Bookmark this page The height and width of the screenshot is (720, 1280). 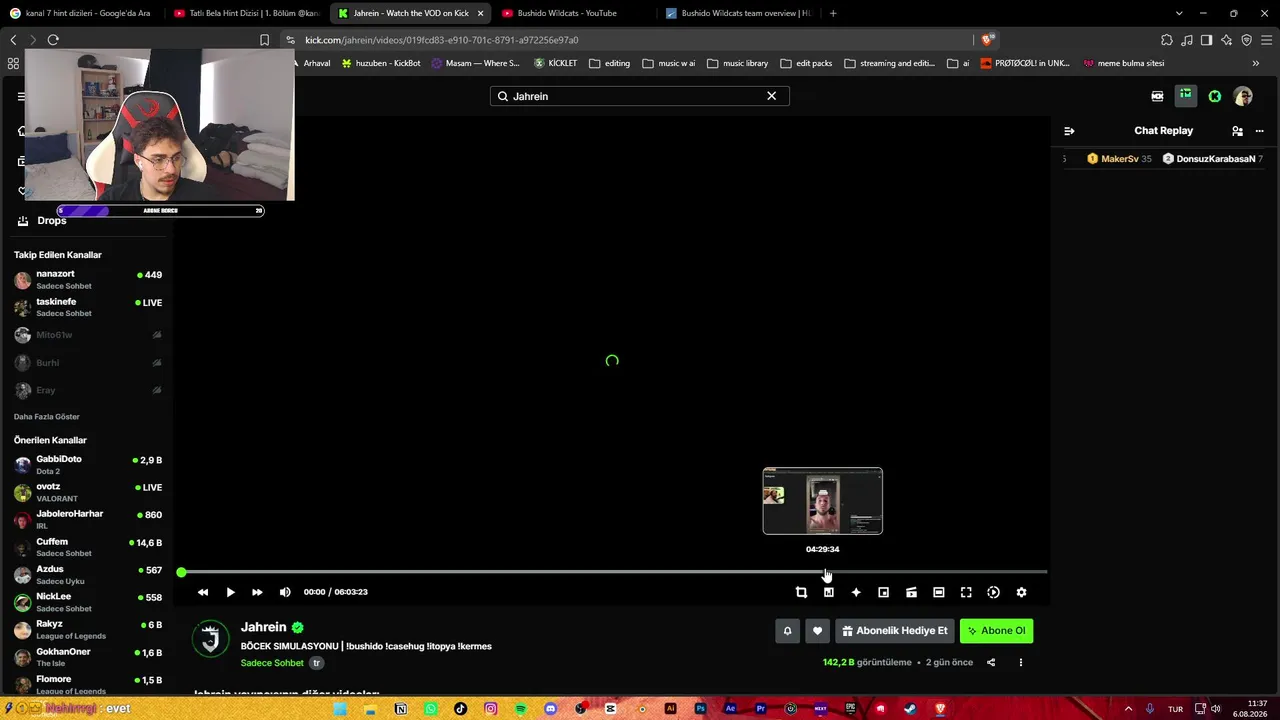[x=264, y=40]
